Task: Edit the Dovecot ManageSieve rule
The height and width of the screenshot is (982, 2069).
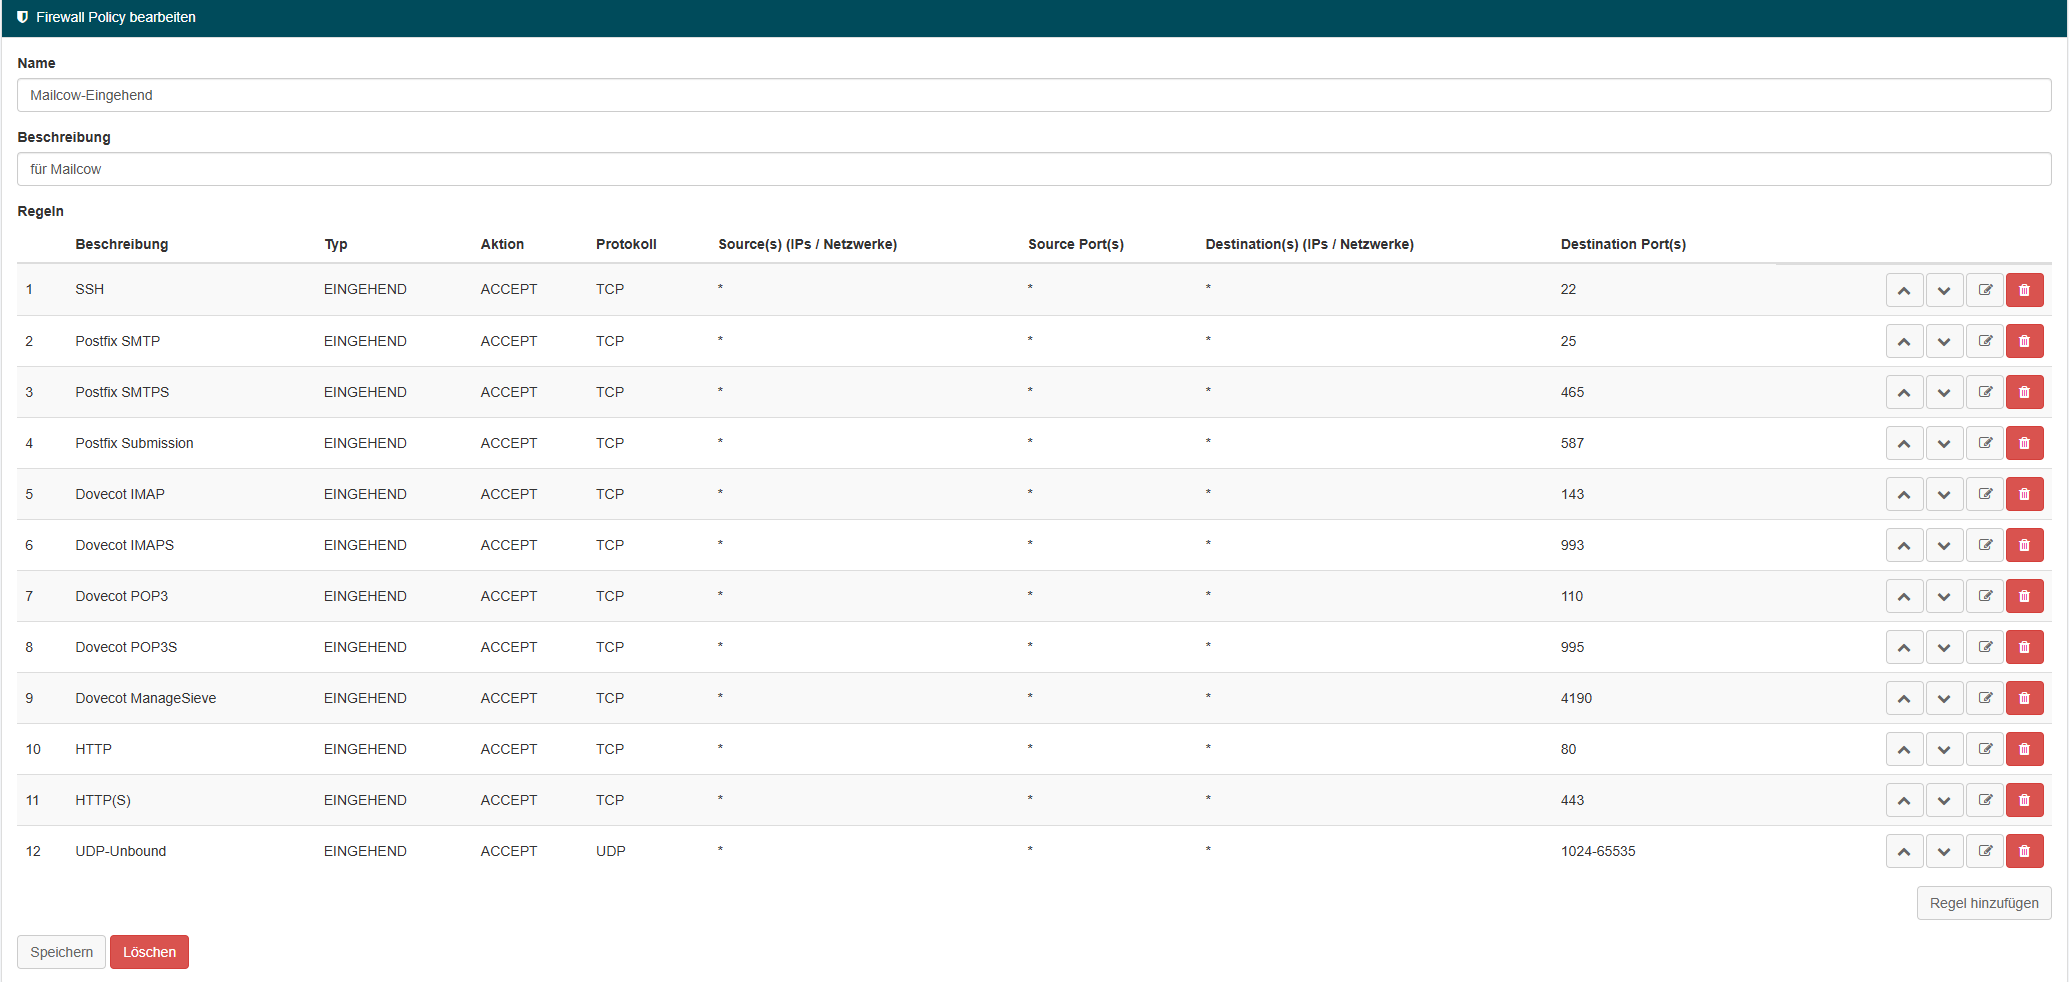Action: pyautogui.click(x=1985, y=698)
